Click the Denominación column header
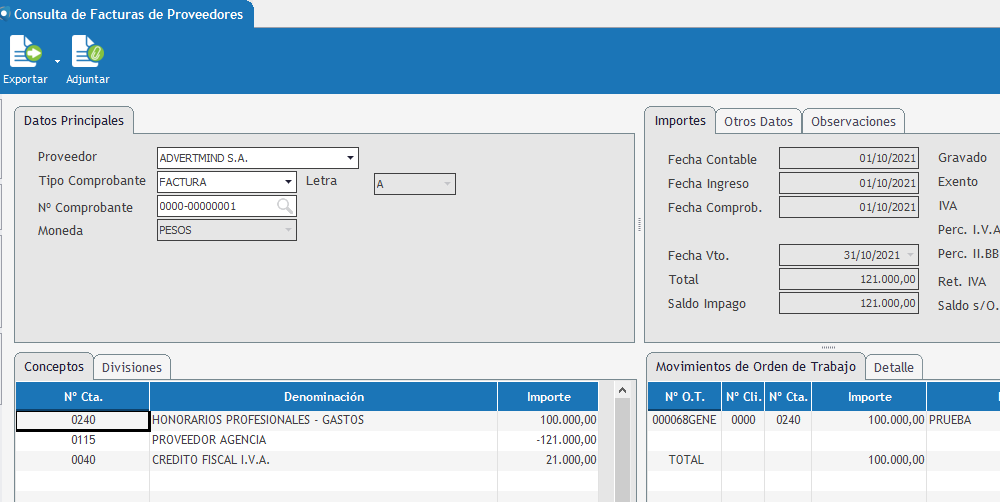 coord(324,397)
